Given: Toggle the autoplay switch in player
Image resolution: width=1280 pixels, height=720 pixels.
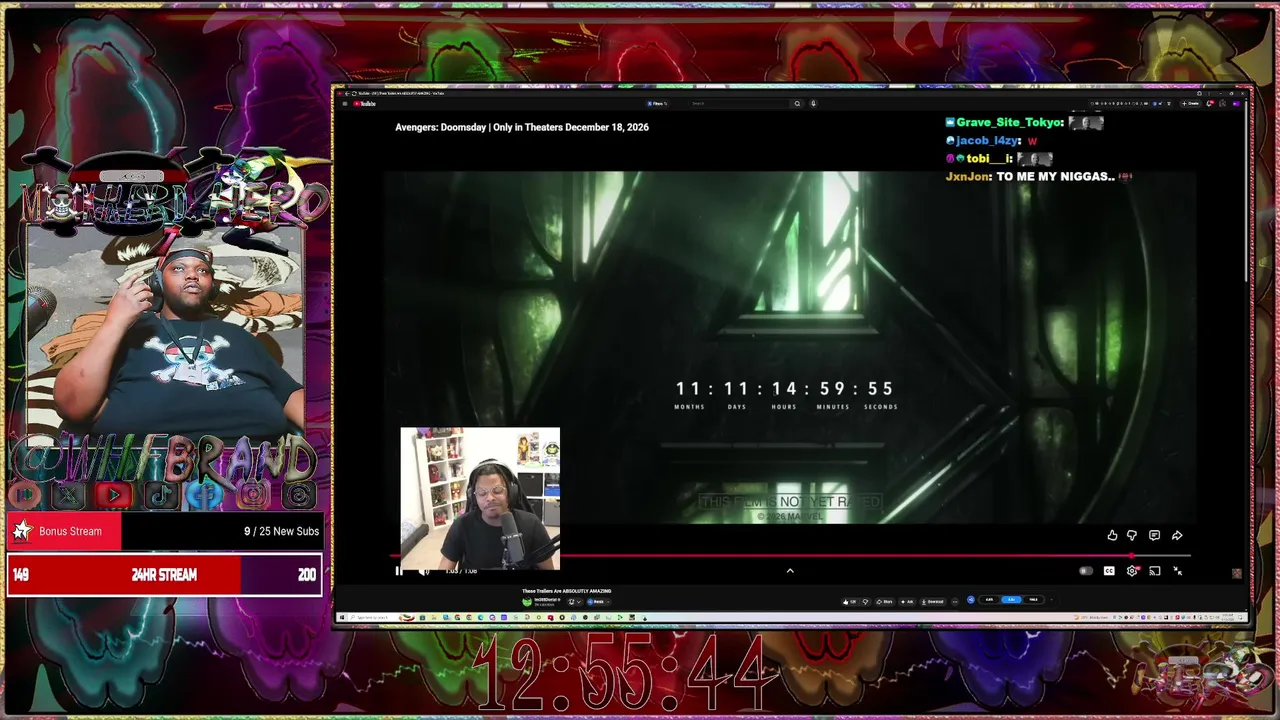Looking at the screenshot, I should 1086,571.
